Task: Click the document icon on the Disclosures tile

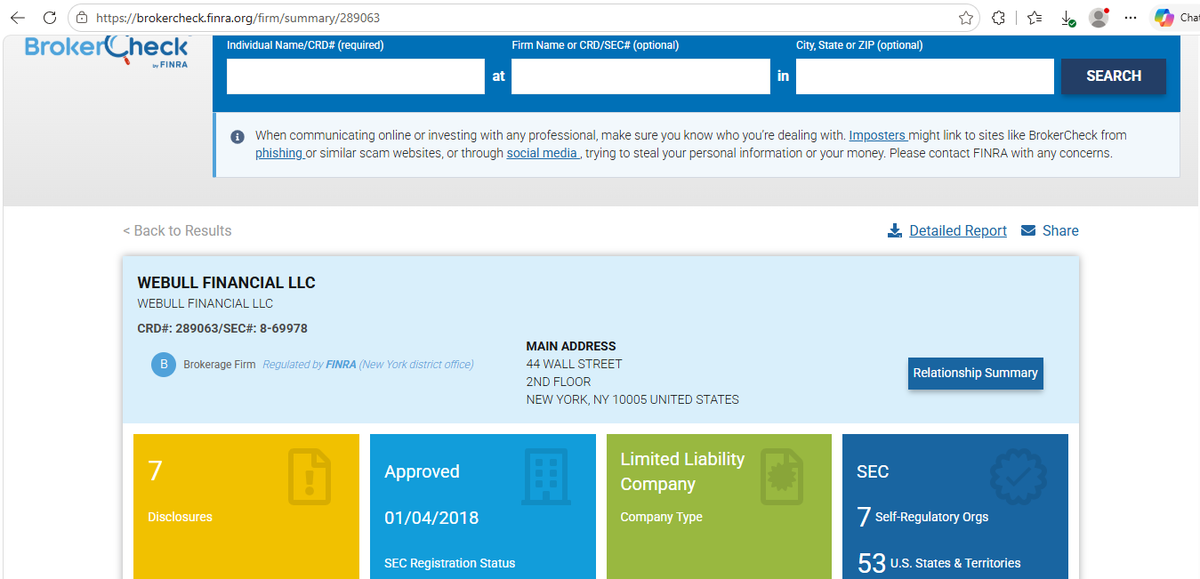Action: [x=309, y=476]
